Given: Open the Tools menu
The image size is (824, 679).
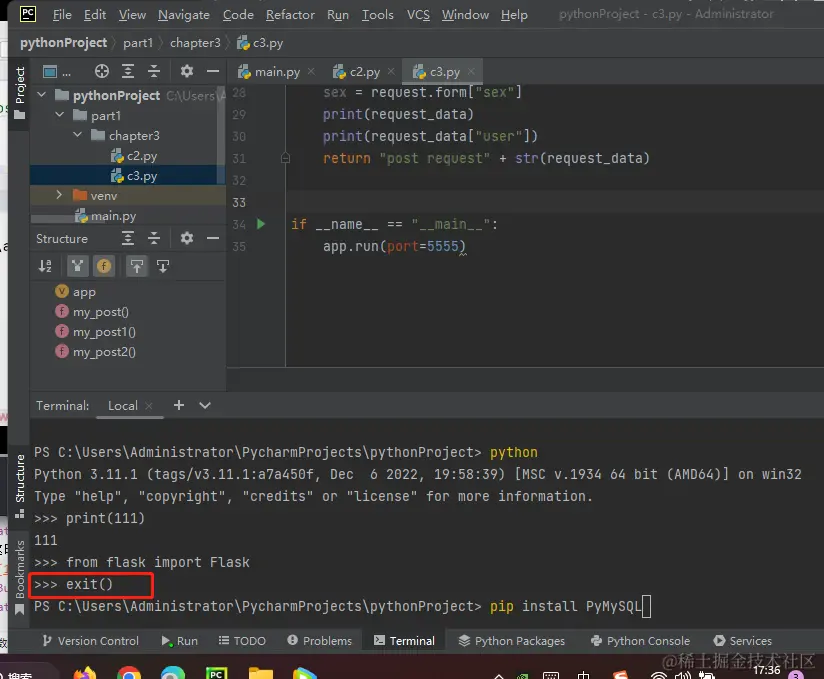Looking at the screenshot, I should 377,15.
